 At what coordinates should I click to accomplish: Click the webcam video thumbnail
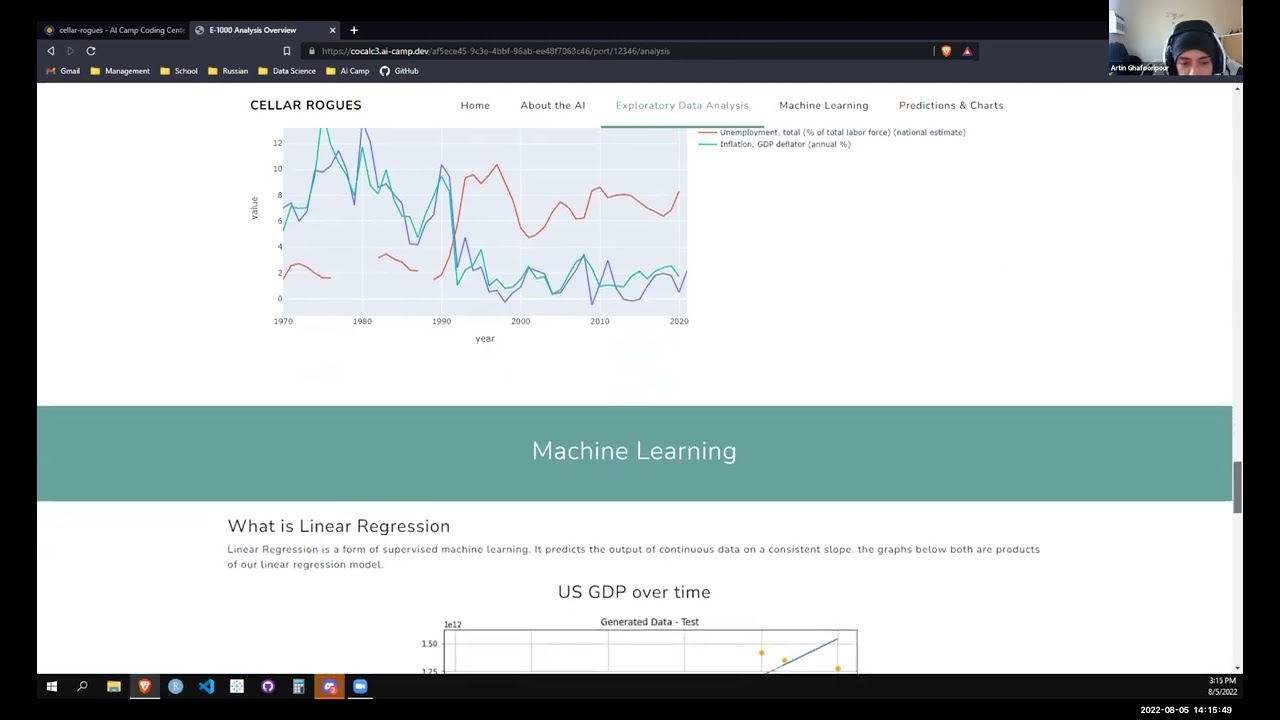(1175, 38)
